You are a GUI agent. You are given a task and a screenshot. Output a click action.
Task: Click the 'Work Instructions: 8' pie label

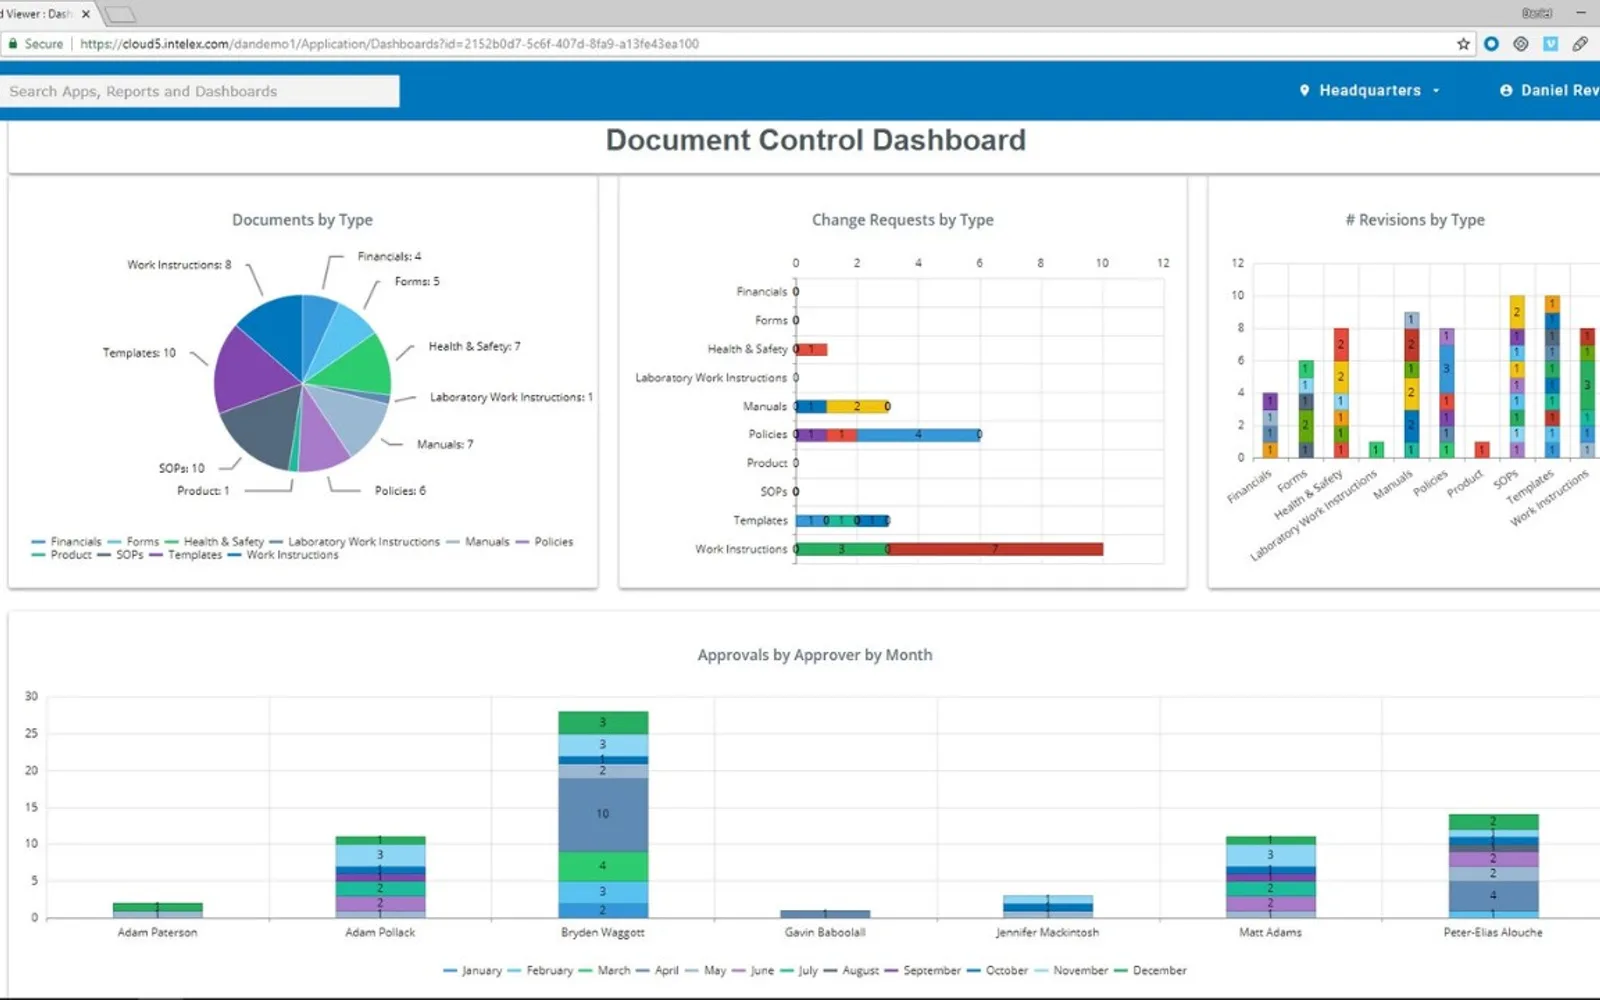coord(179,265)
